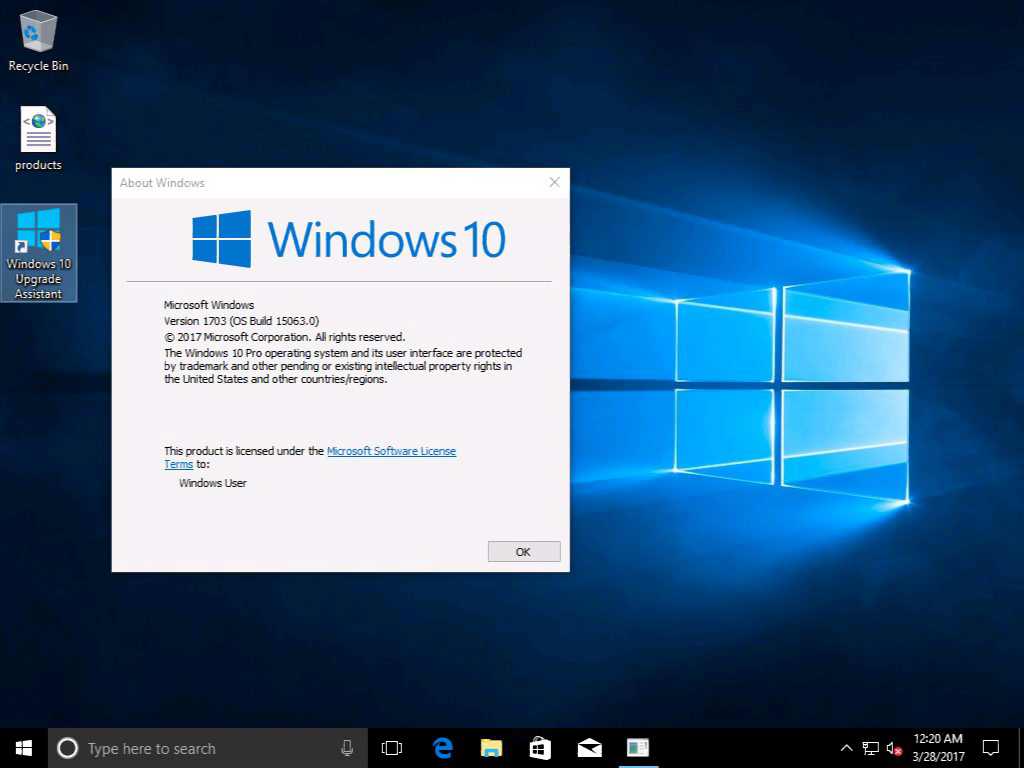Open the Mail app from the taskbar
The width and height of the screenshot is (1024, 768).
589,748
